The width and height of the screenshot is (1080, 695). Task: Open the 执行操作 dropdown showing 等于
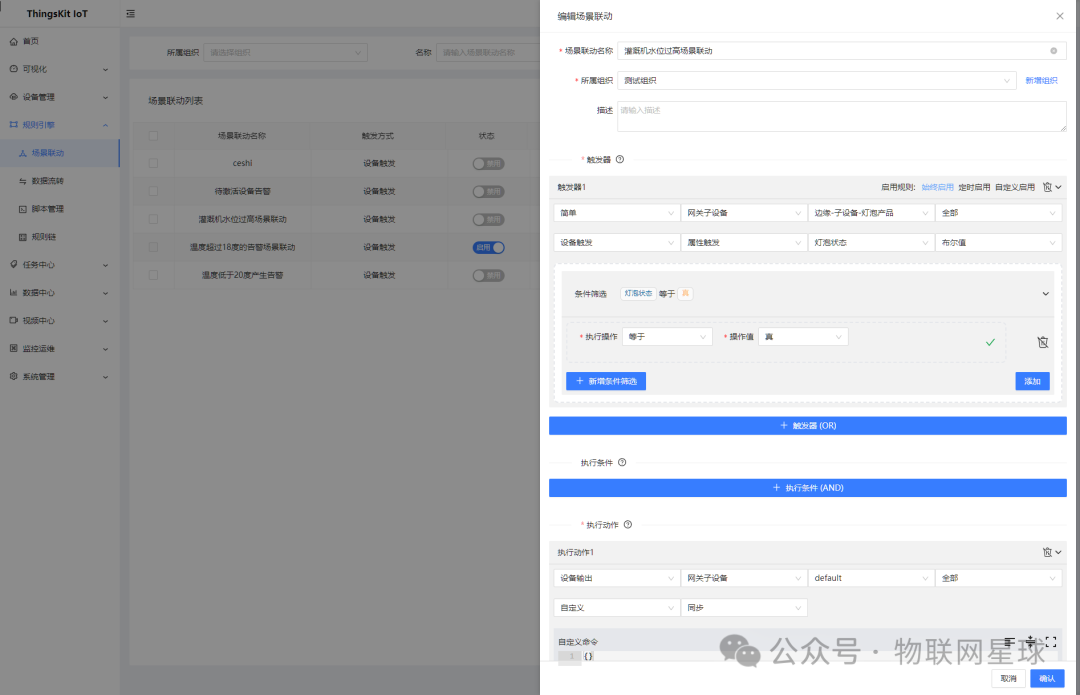[667, 337]
